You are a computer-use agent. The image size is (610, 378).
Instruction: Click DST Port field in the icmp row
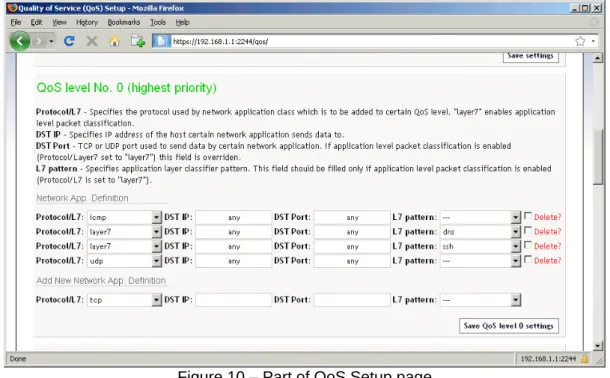click(352, 217)
